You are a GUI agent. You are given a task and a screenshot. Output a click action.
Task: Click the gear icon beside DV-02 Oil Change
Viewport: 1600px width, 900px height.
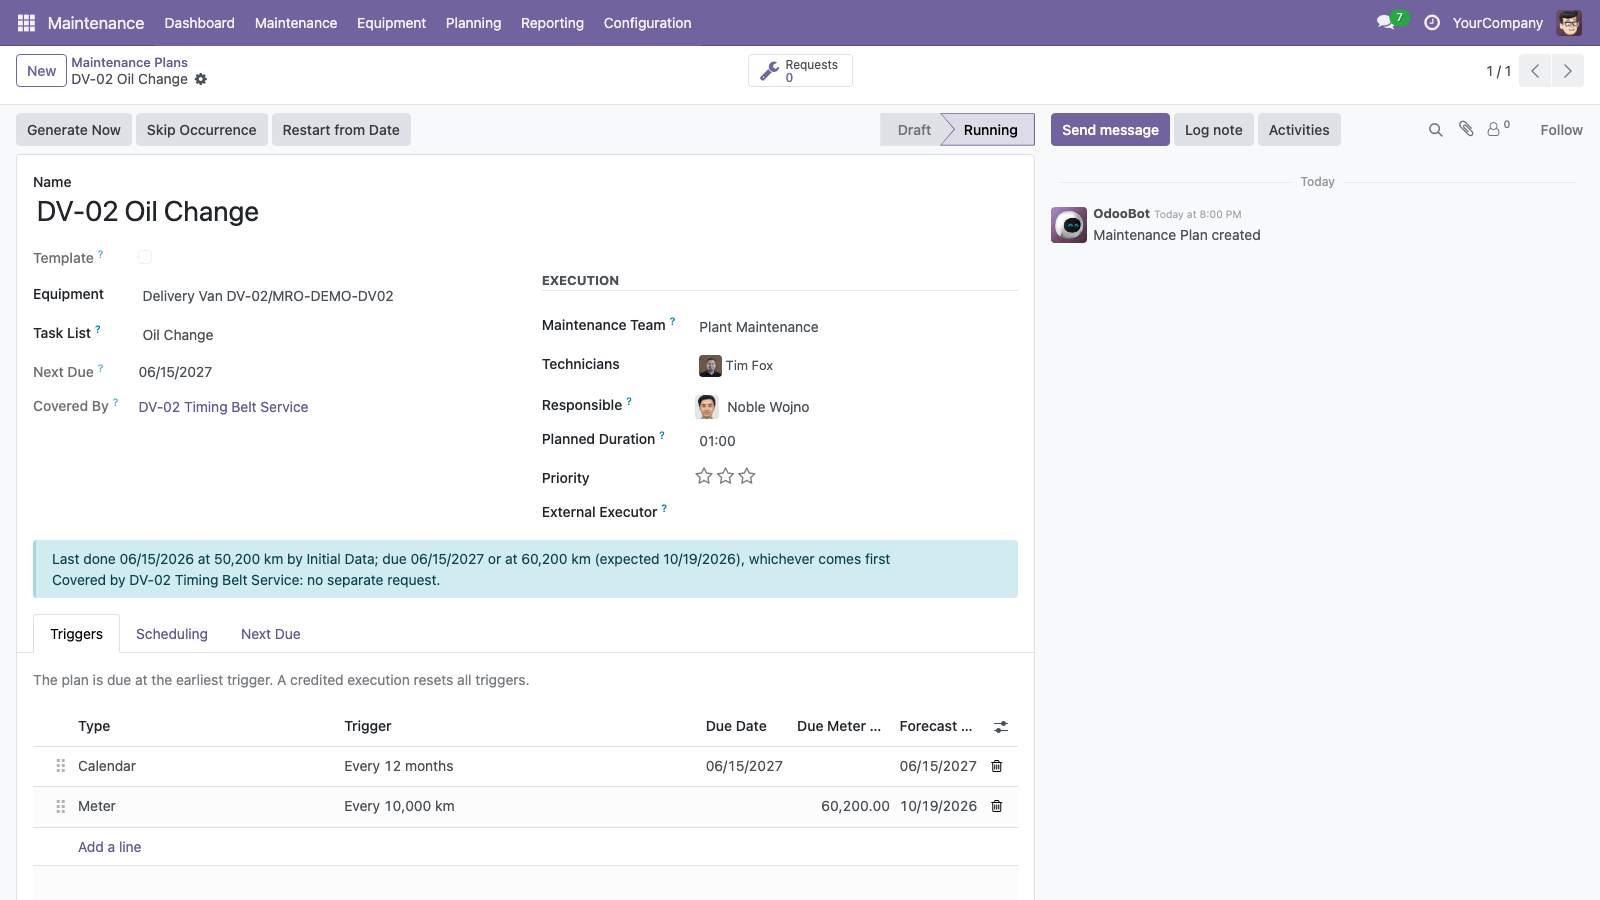(201, 79)
